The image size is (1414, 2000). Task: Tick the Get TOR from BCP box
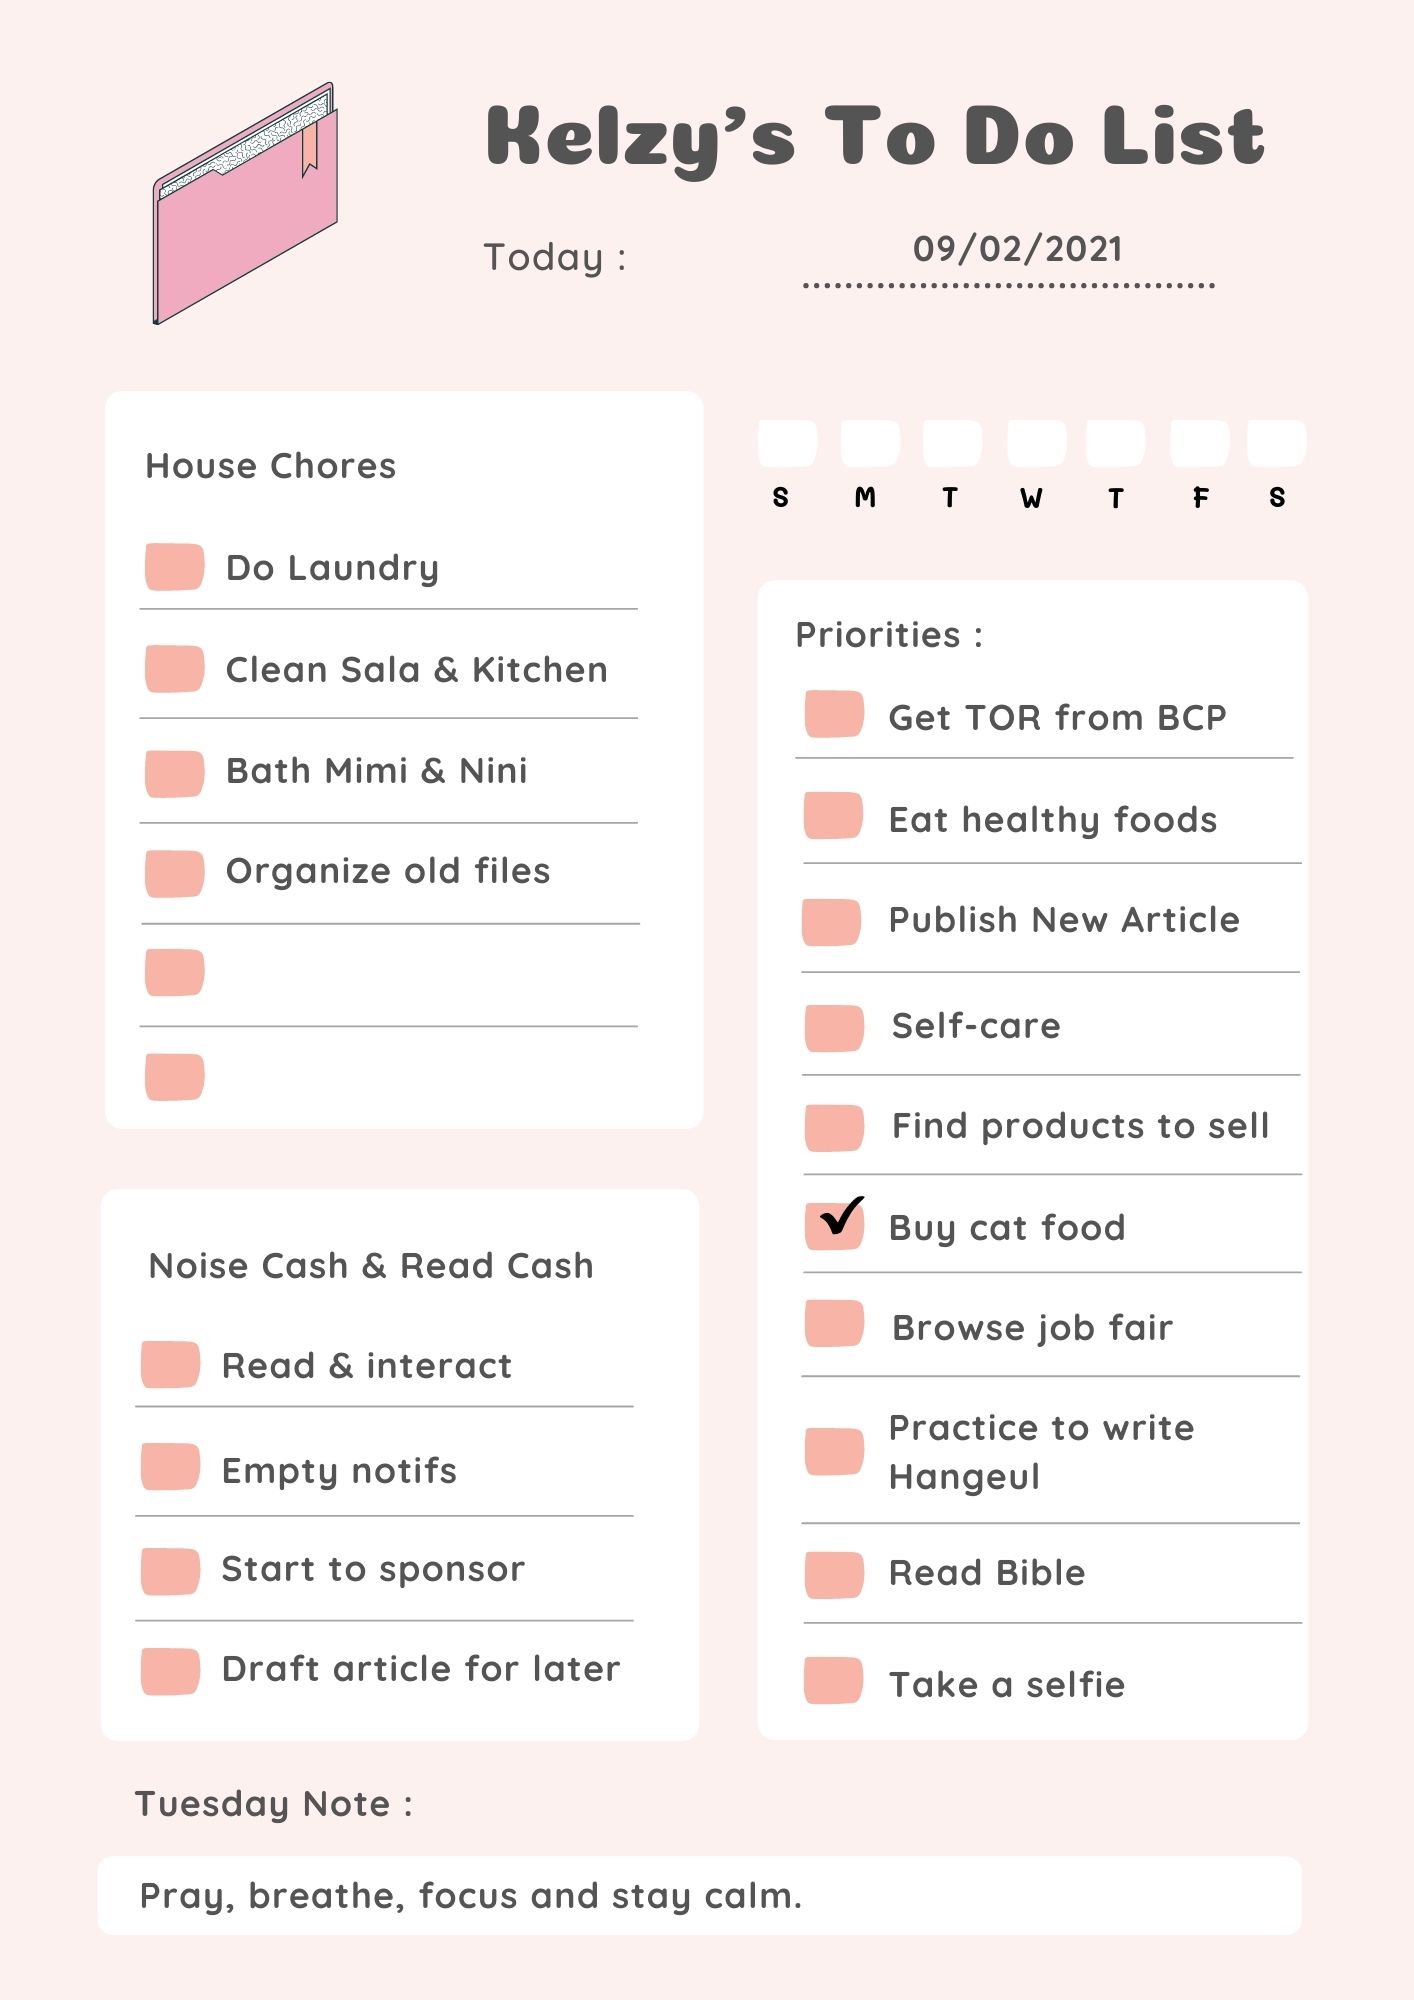tap(834, 714)
